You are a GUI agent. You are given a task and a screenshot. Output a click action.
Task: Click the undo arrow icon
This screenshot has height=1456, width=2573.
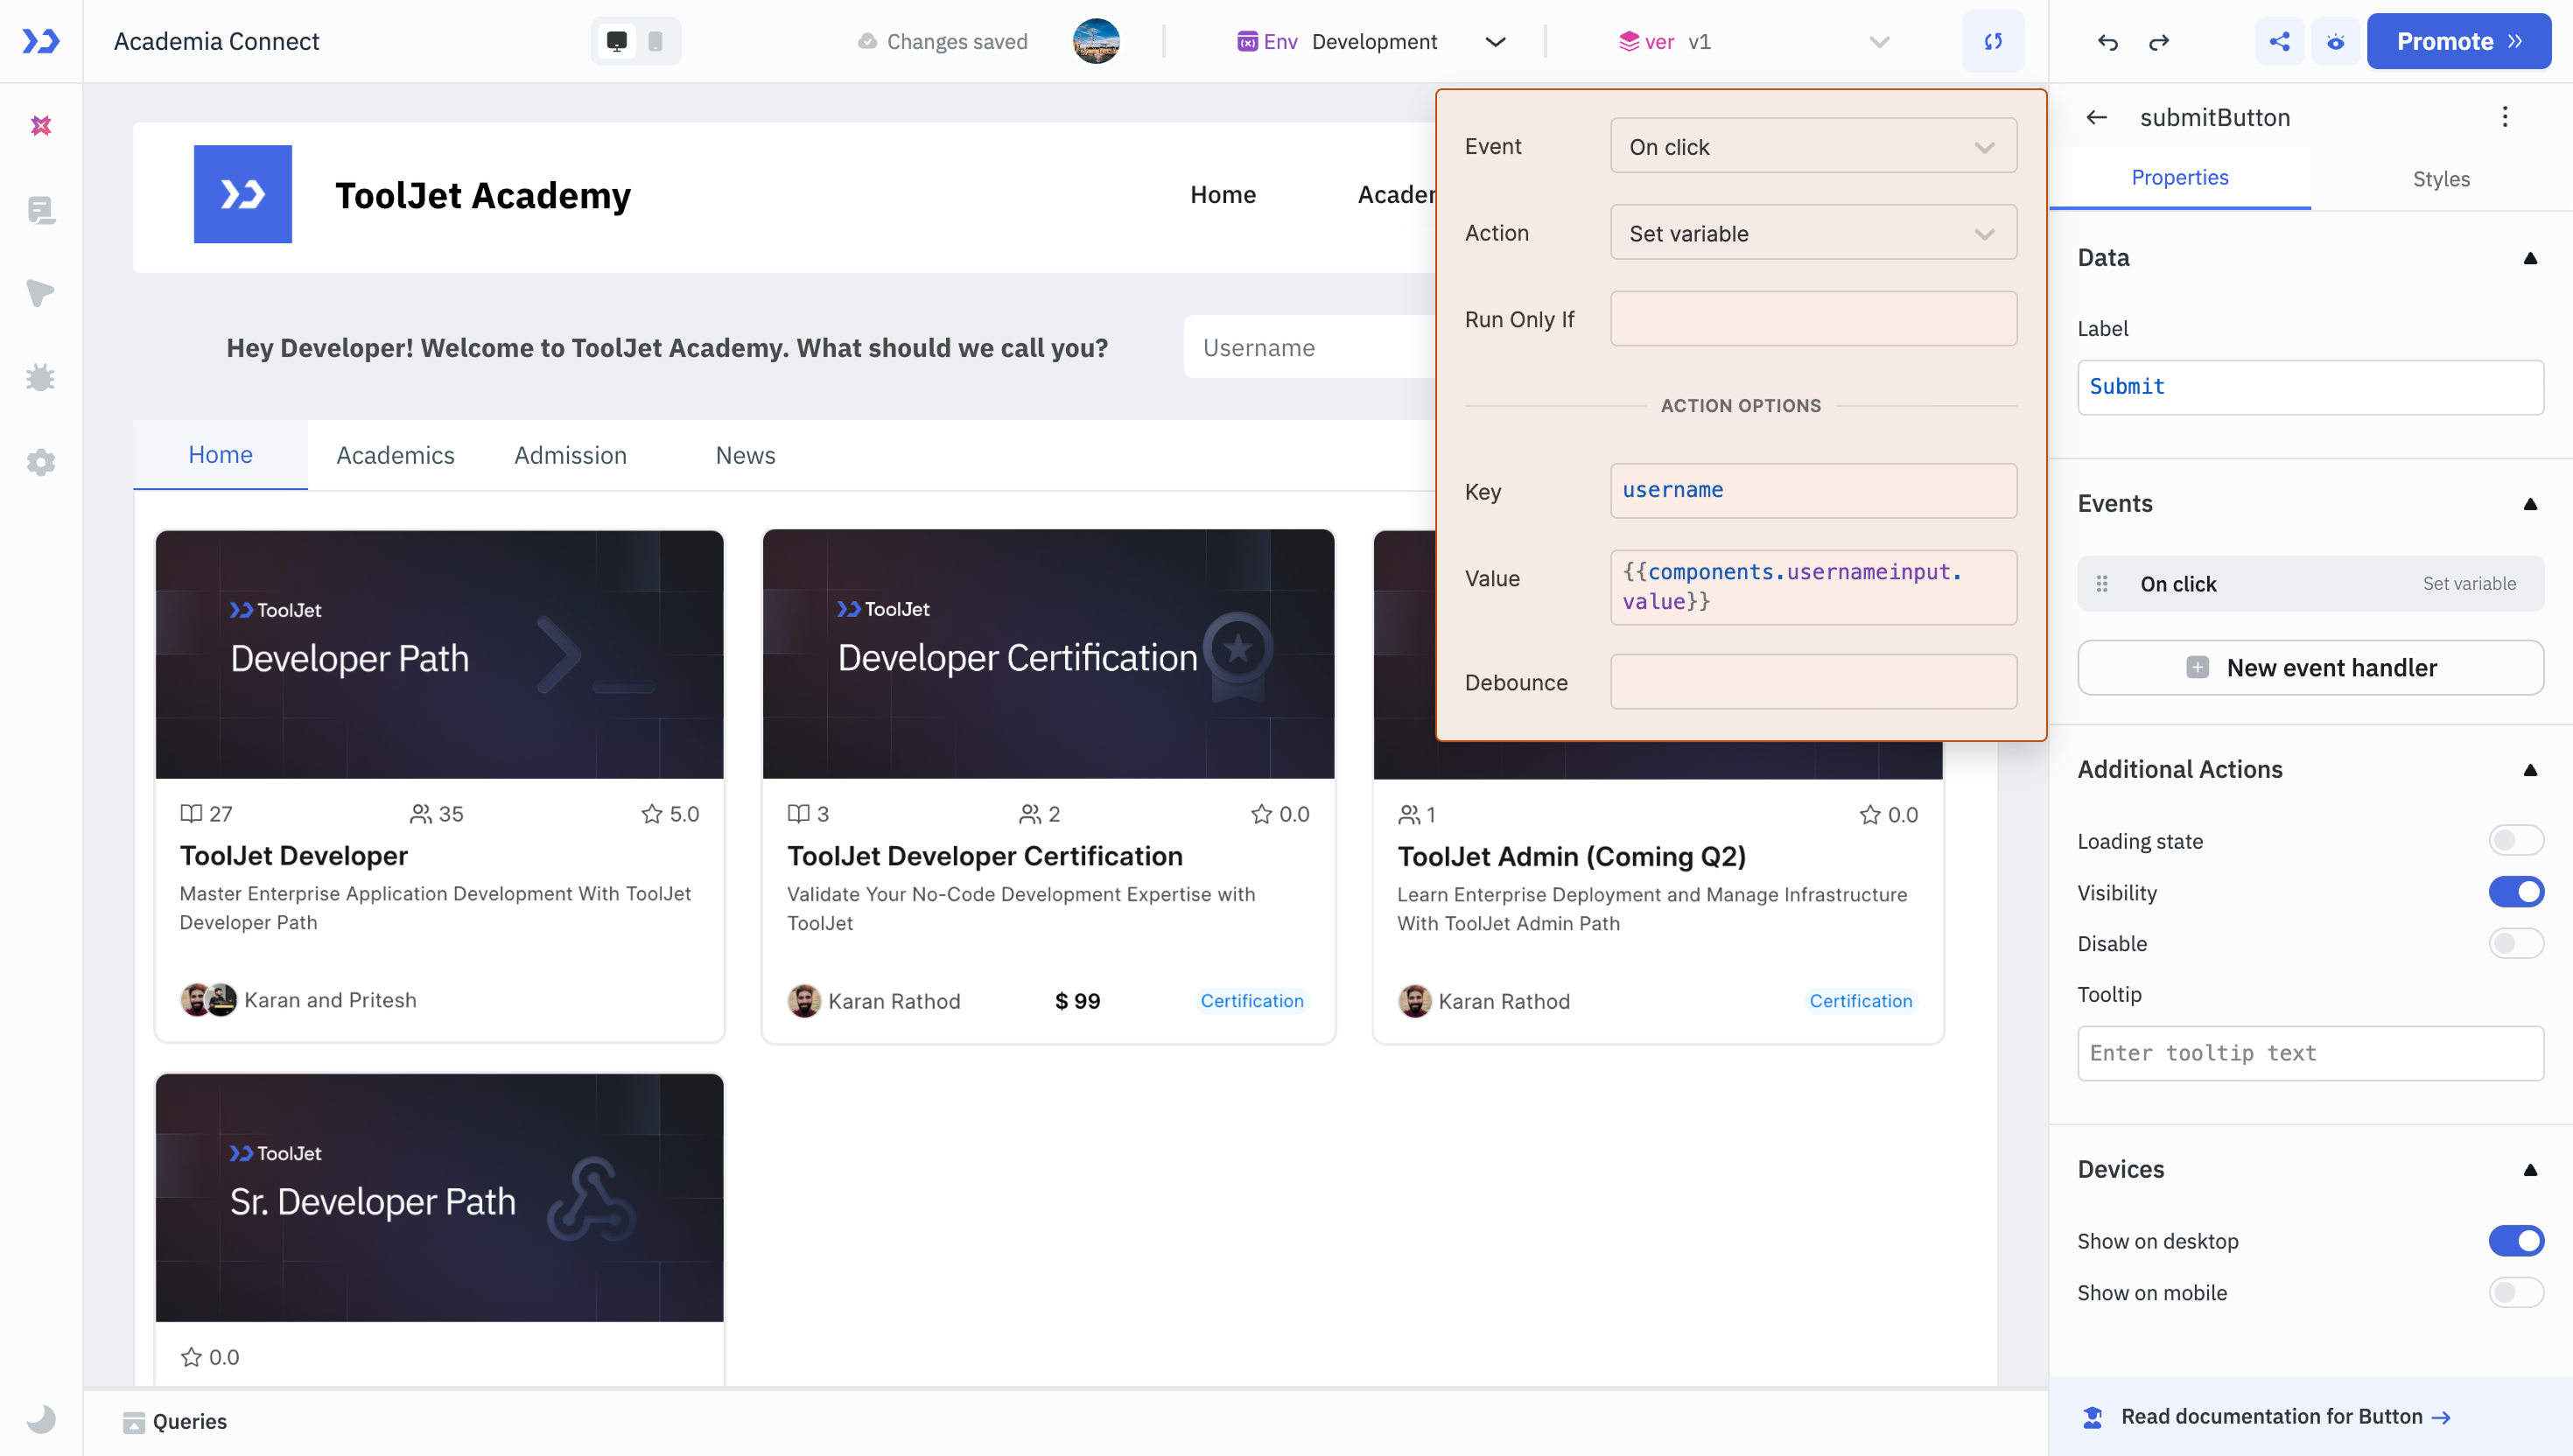[x=2107, y=42]
